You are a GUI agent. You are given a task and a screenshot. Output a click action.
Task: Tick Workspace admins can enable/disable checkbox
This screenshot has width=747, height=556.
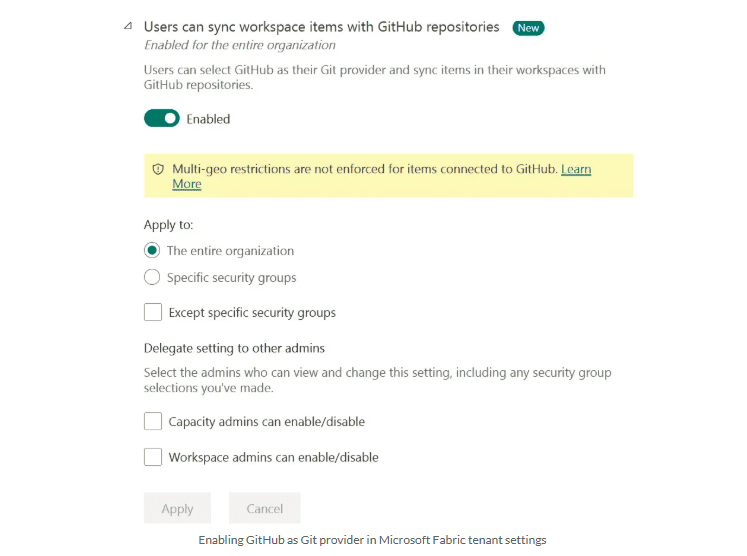pyautogui.click(x=153, y=457)
